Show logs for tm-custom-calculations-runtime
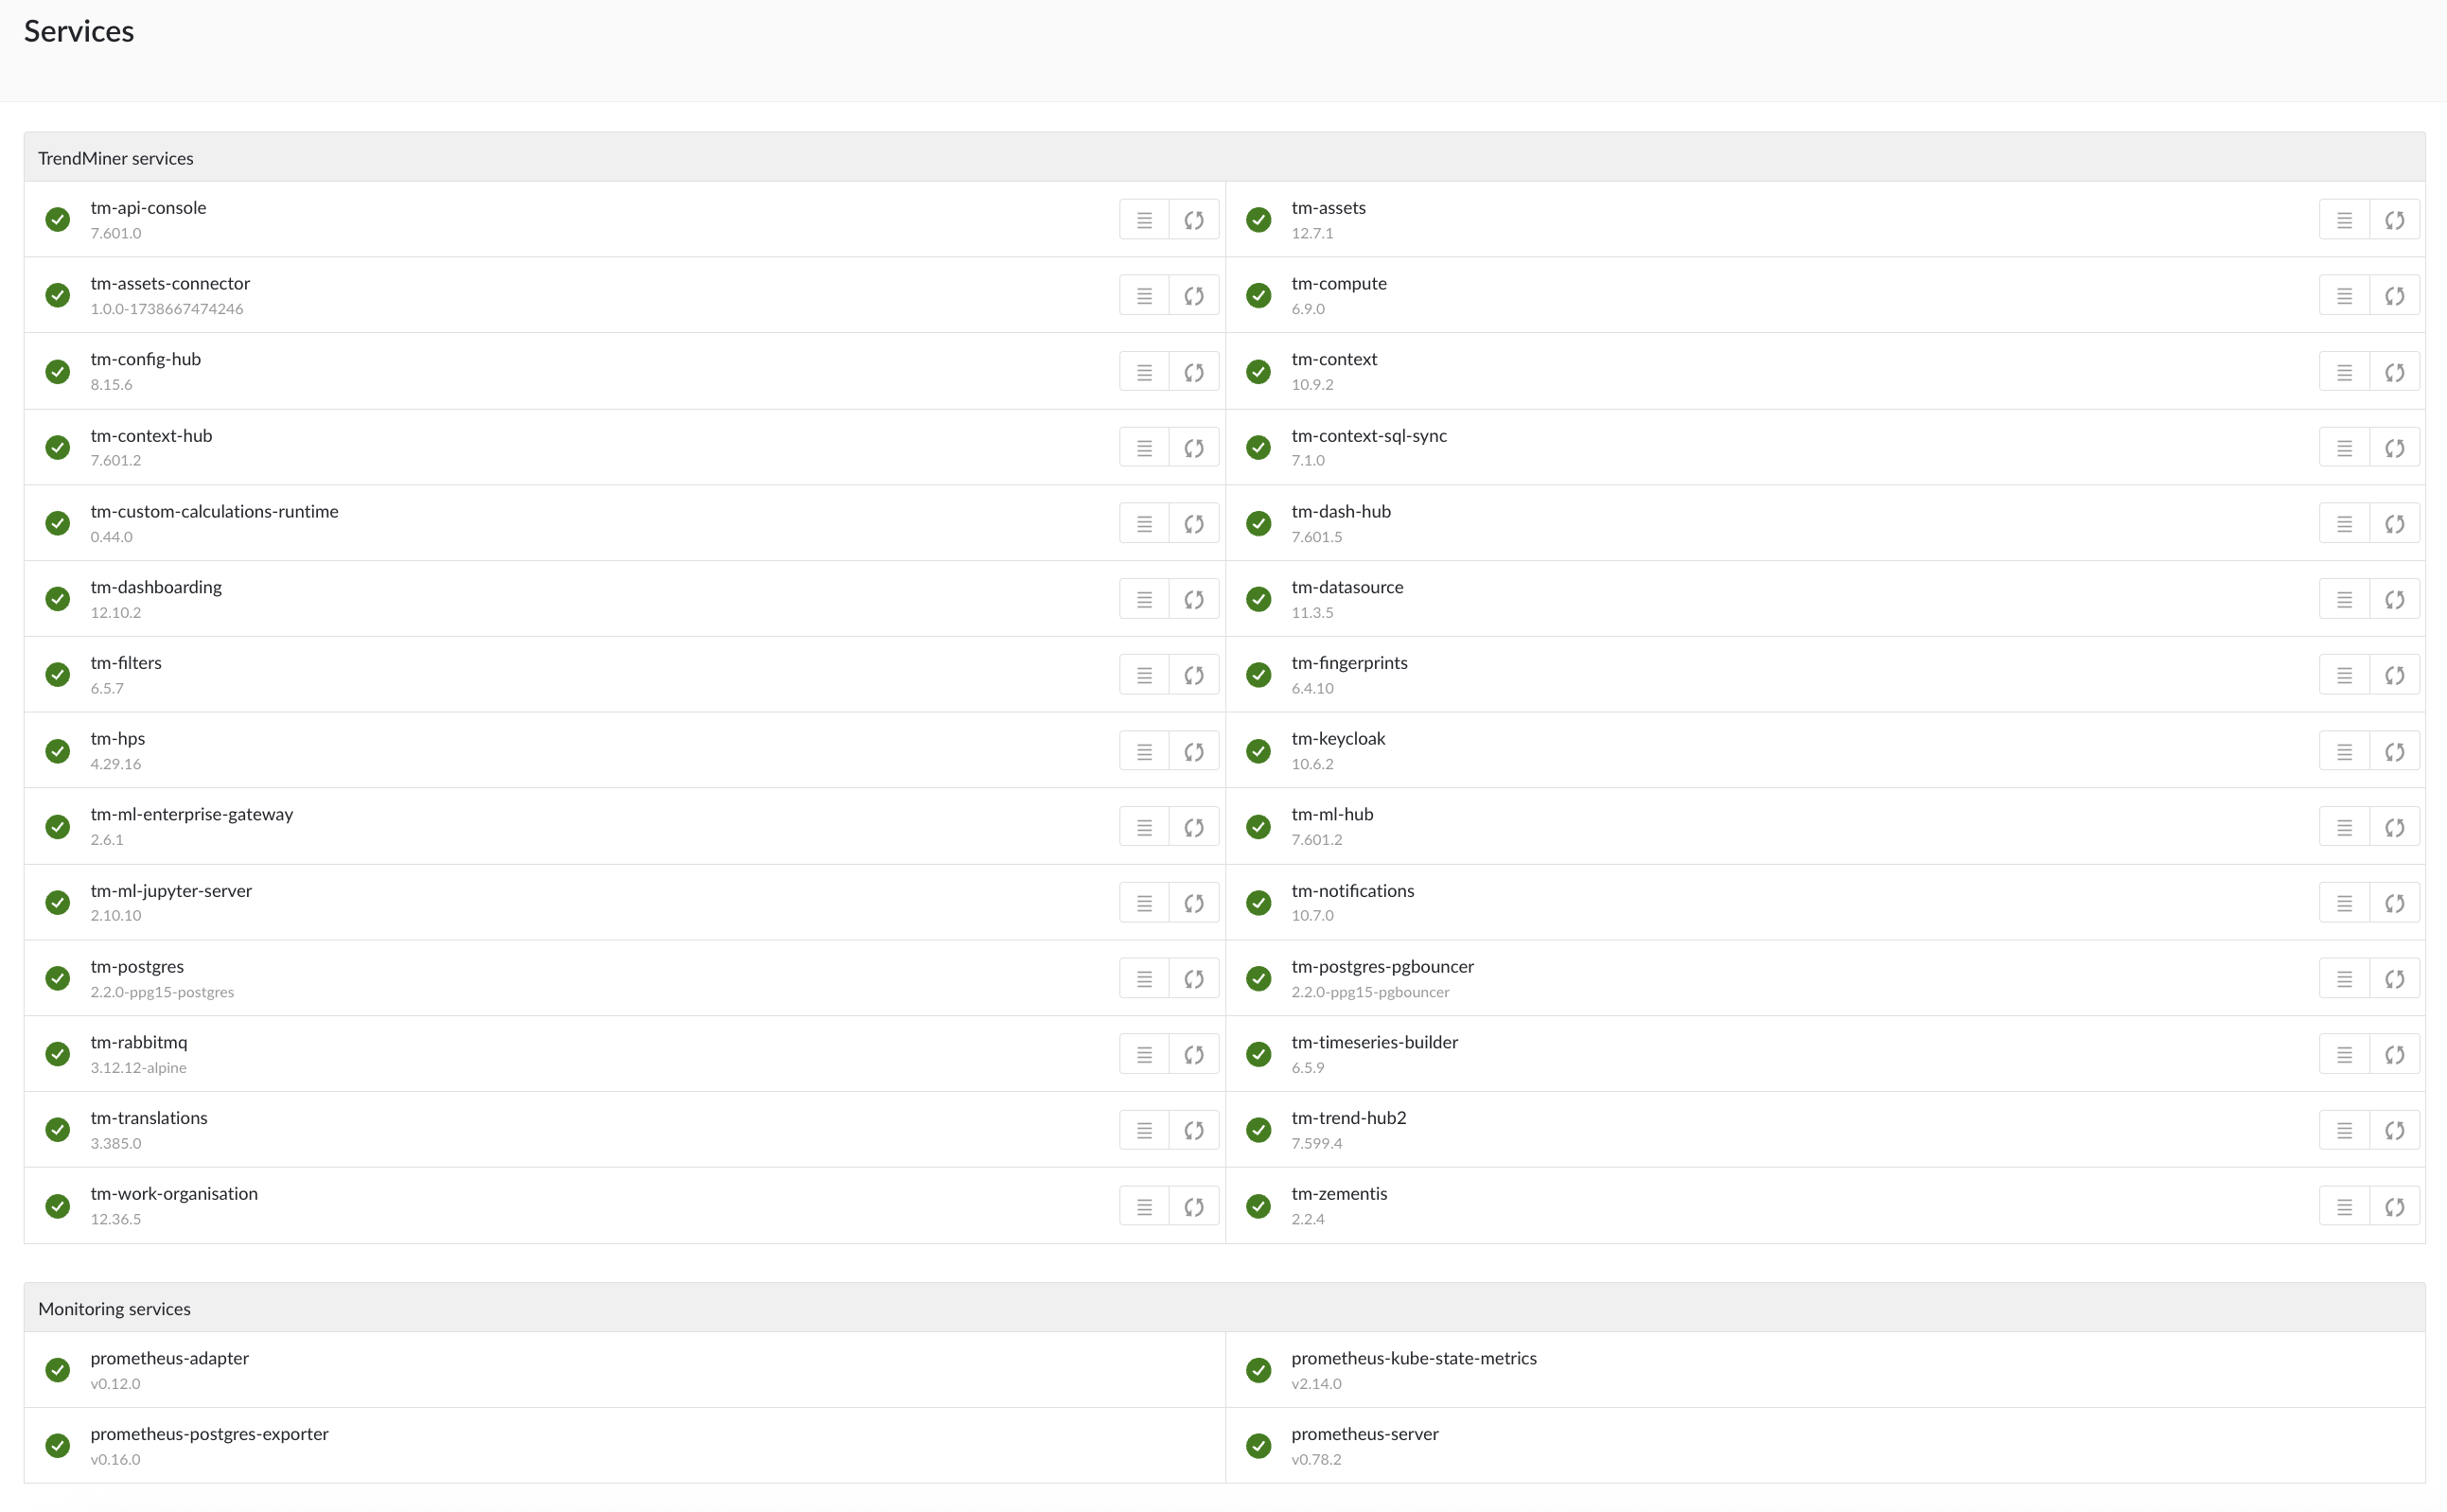 tap(1144, 524)
